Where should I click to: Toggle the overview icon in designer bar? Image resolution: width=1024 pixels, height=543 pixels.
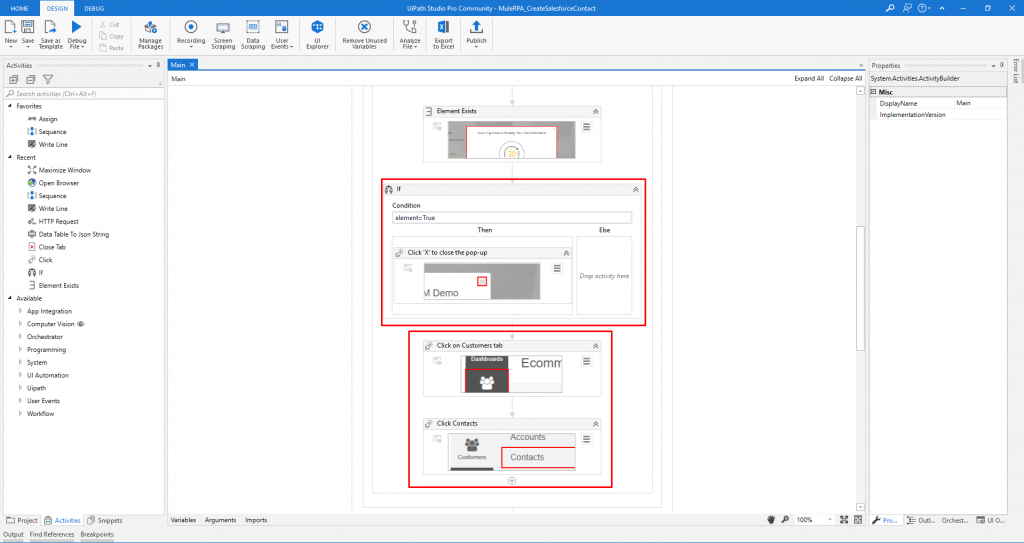click(x=858, y=519)
